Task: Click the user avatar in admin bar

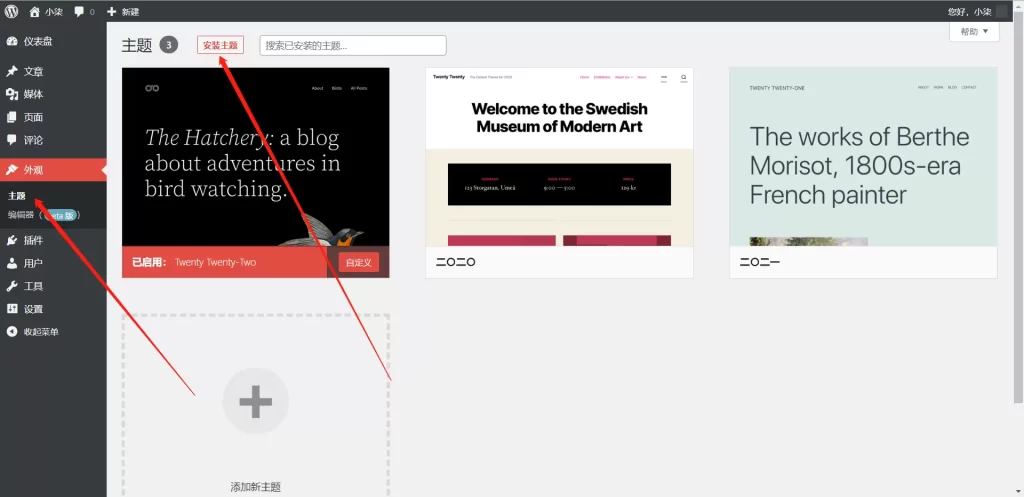Action: (1002, 12)
